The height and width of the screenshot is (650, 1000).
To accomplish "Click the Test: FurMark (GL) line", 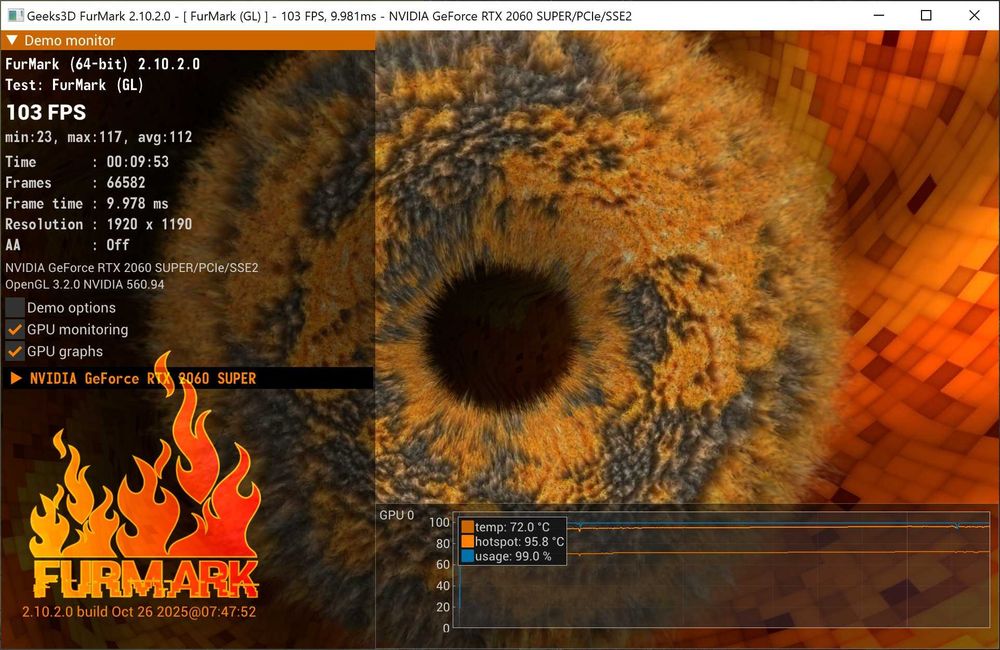I will click(x=74, y=85).
